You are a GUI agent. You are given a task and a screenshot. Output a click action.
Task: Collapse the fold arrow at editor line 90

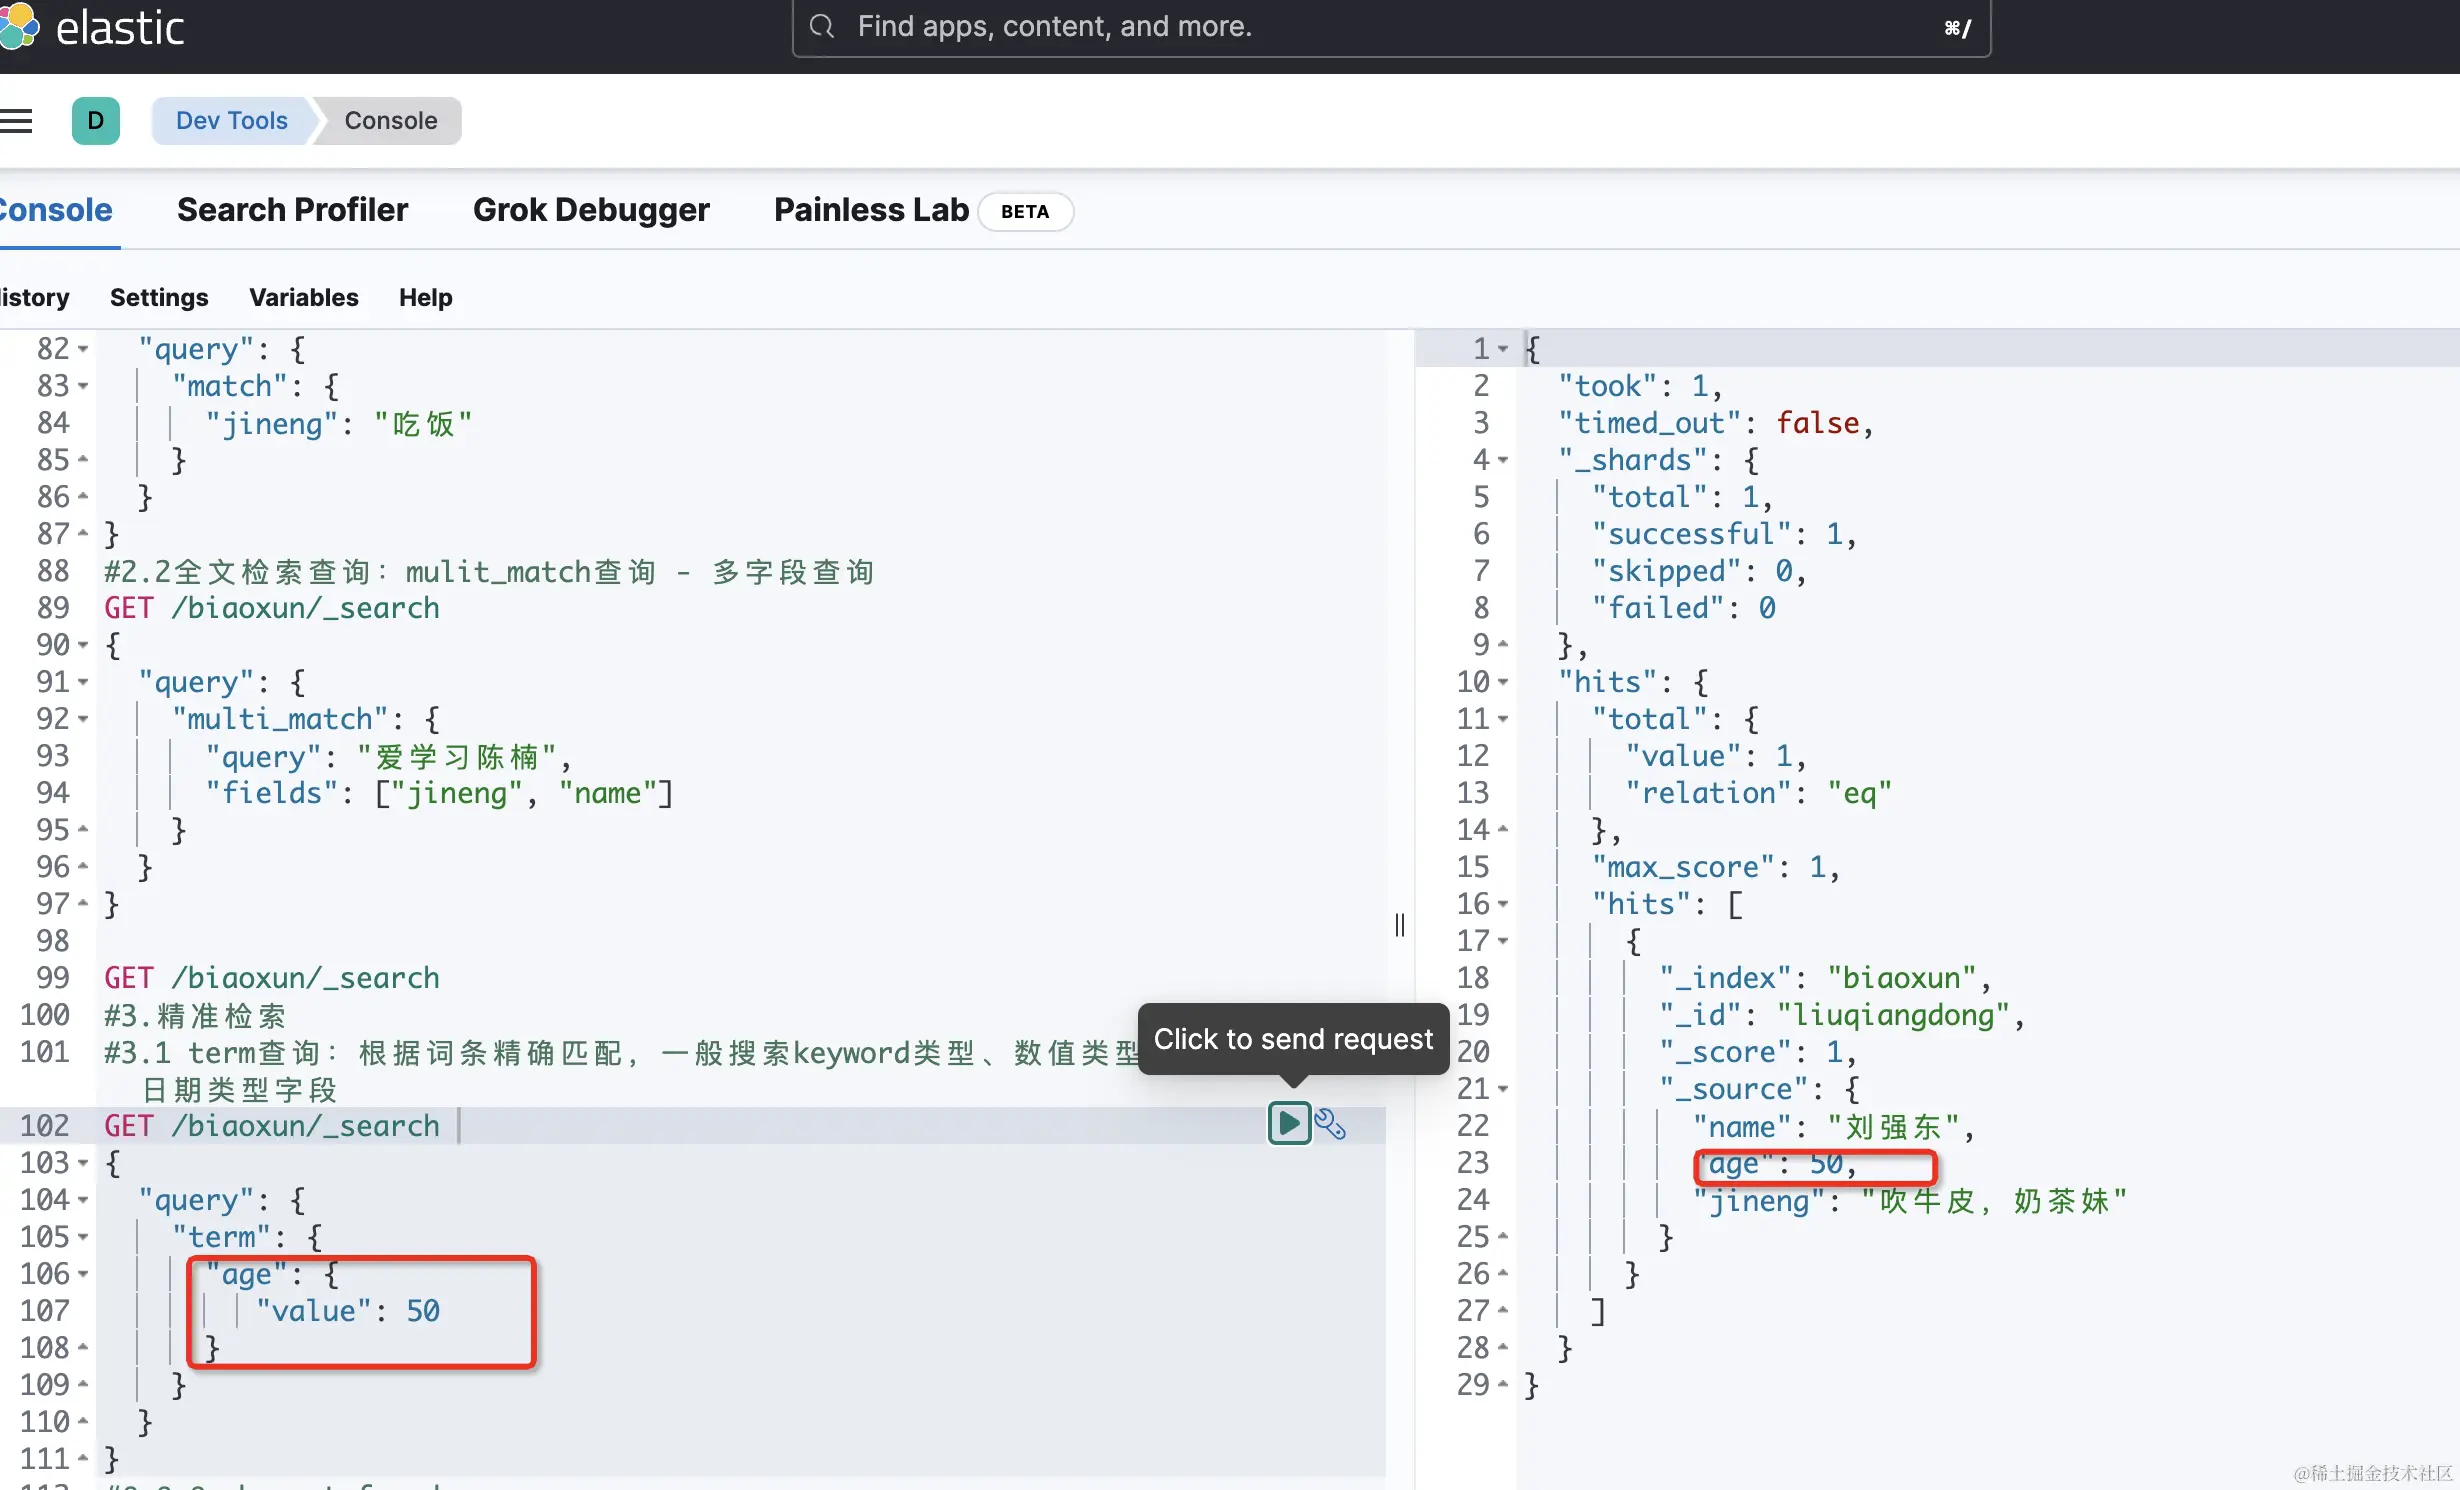[83, 645]
